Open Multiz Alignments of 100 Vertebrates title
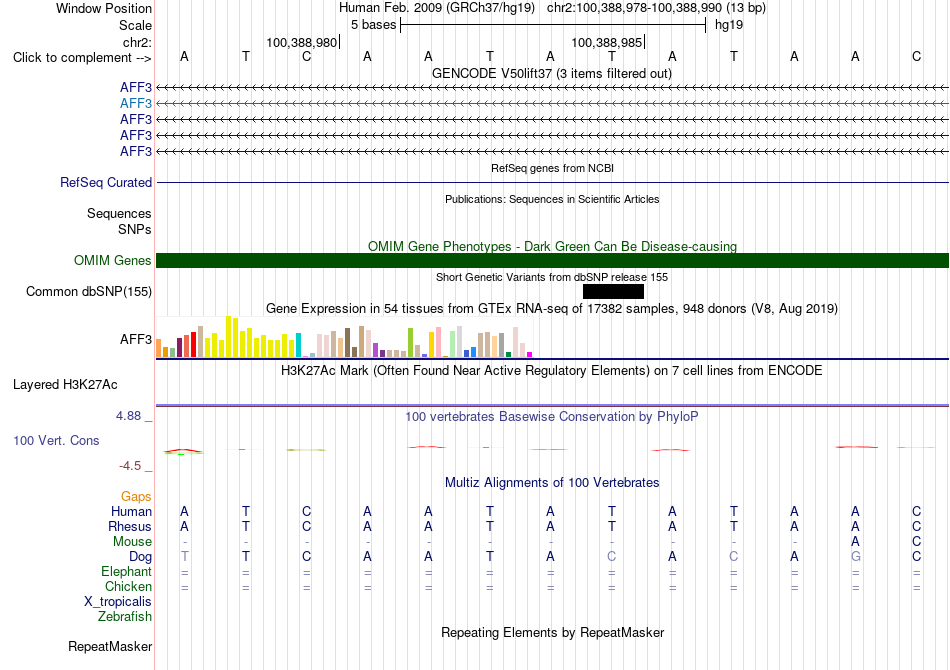Screen dimensions: 950x670 (x=552, y=482)
